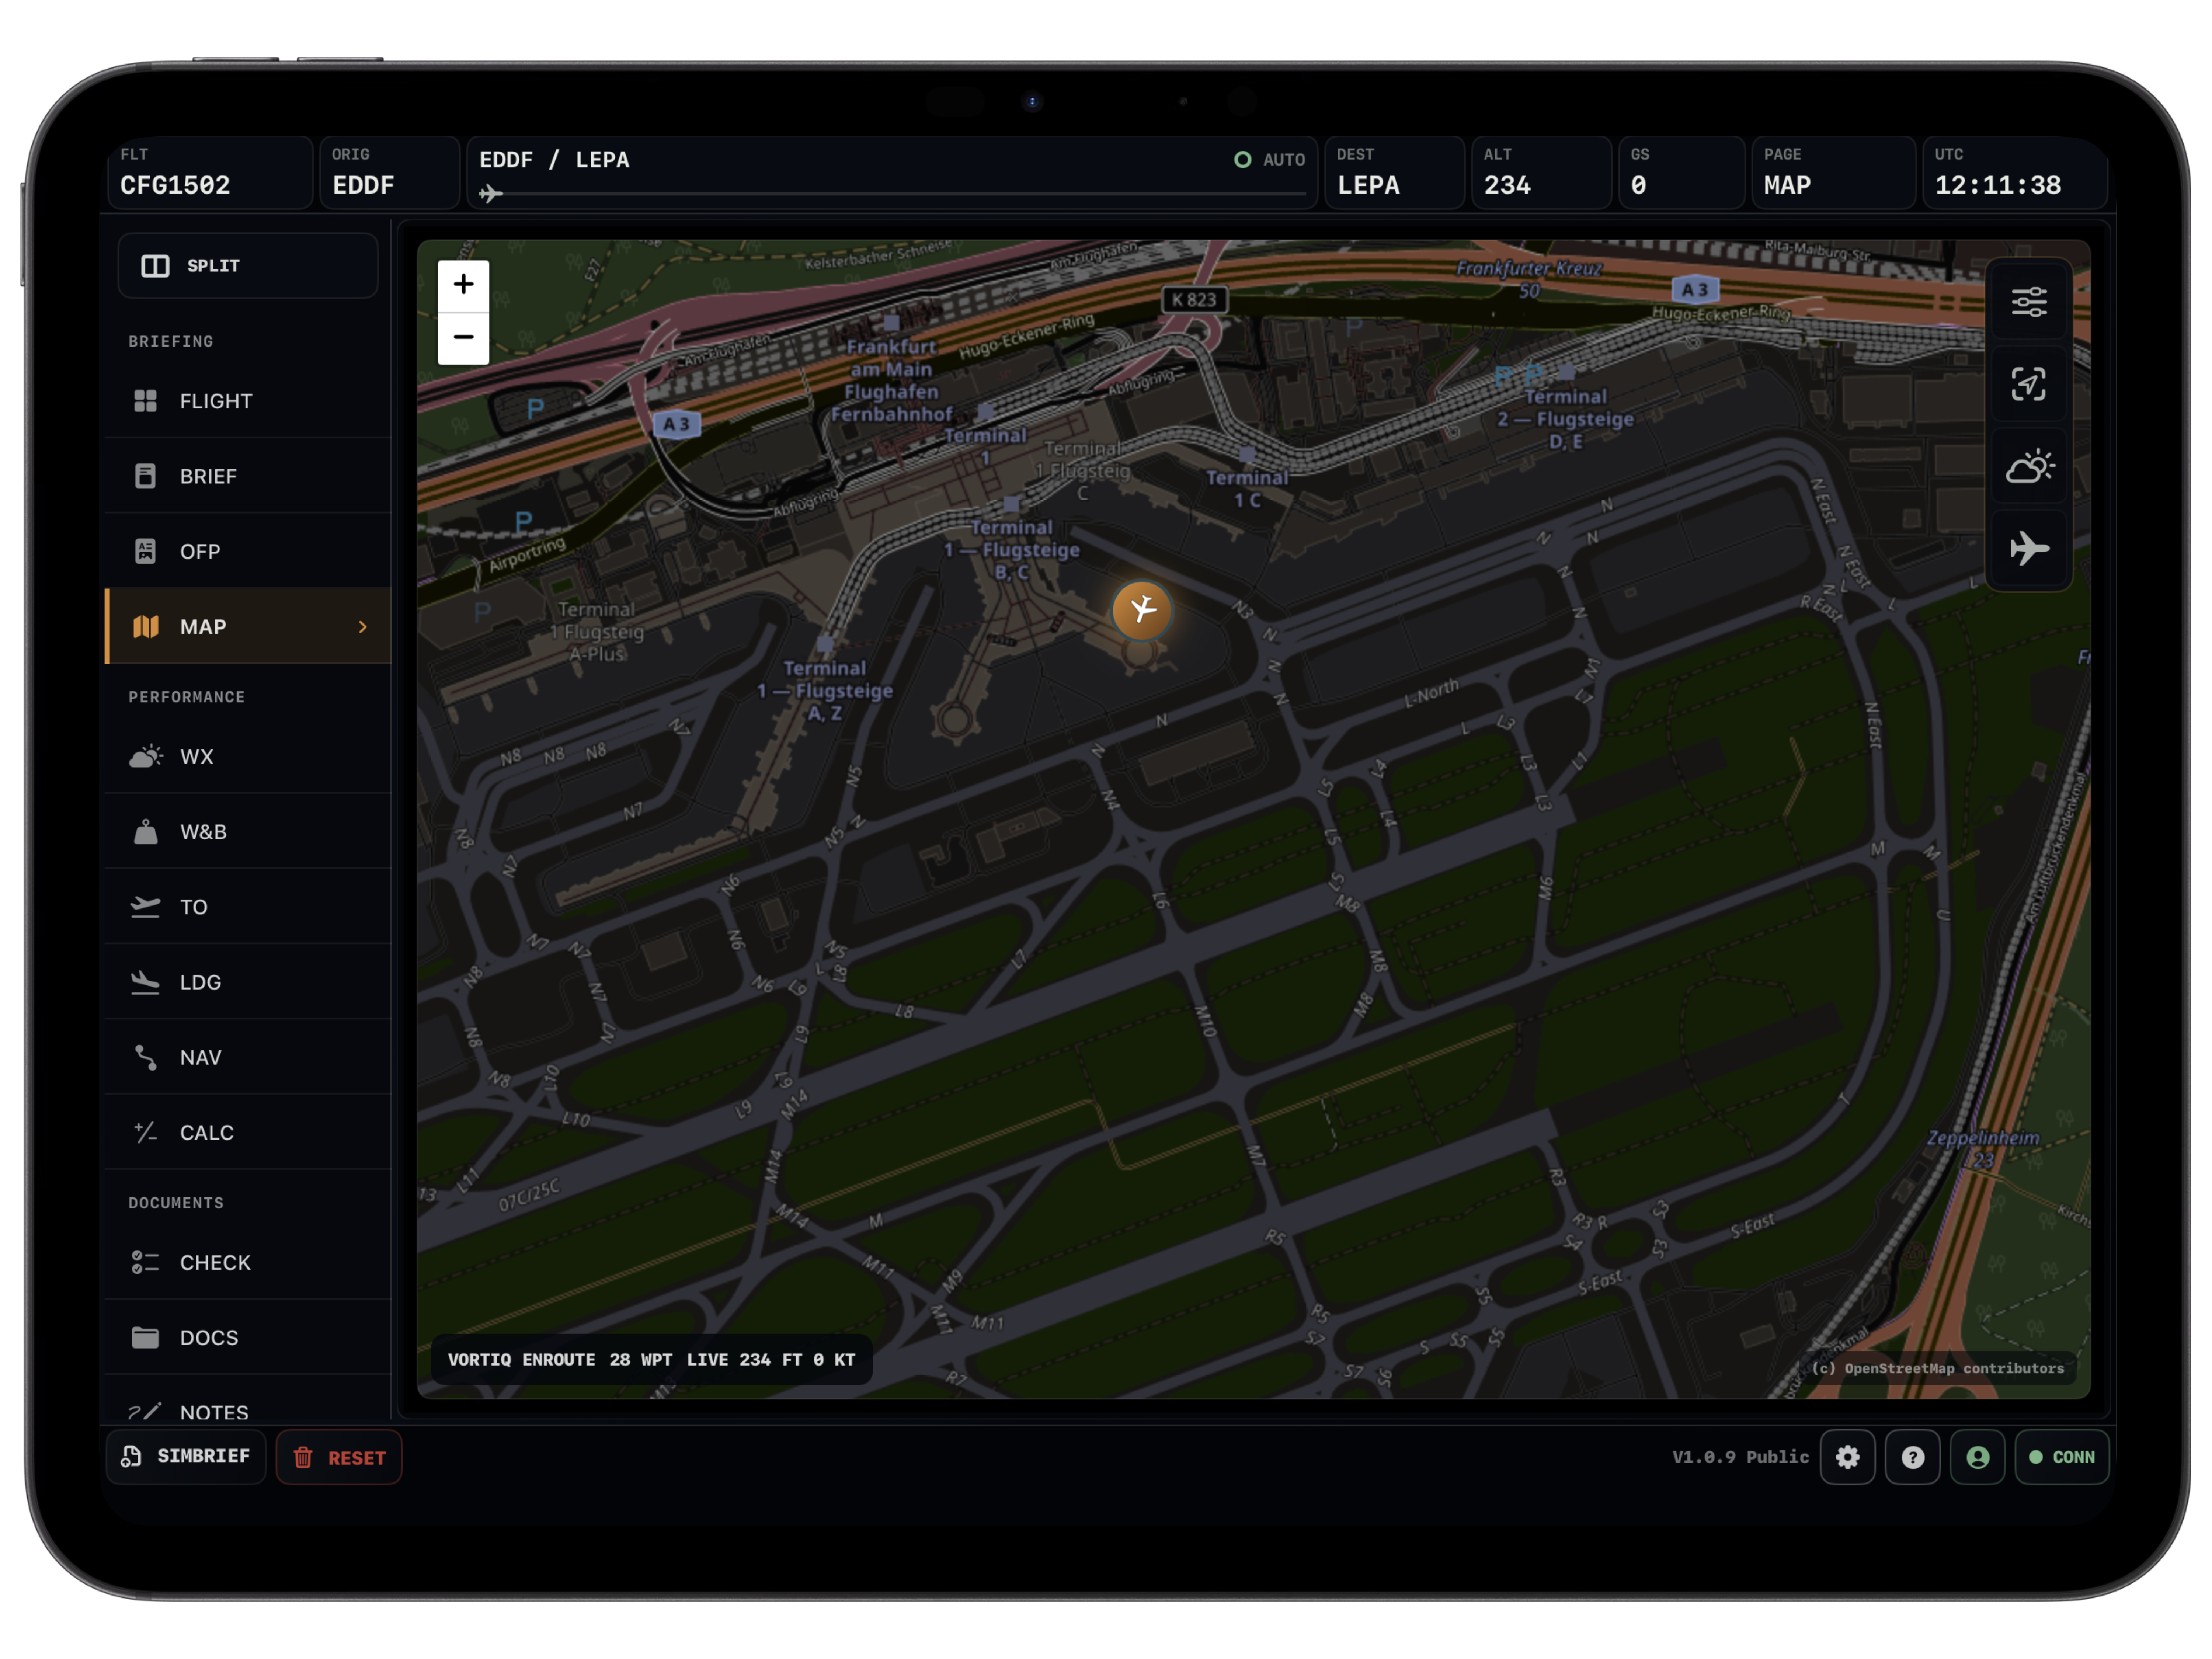The height and width of the screenshot is (1659, 2212).
Task: Click the GS 0 readout
Action: click(x=1681, y=172)
